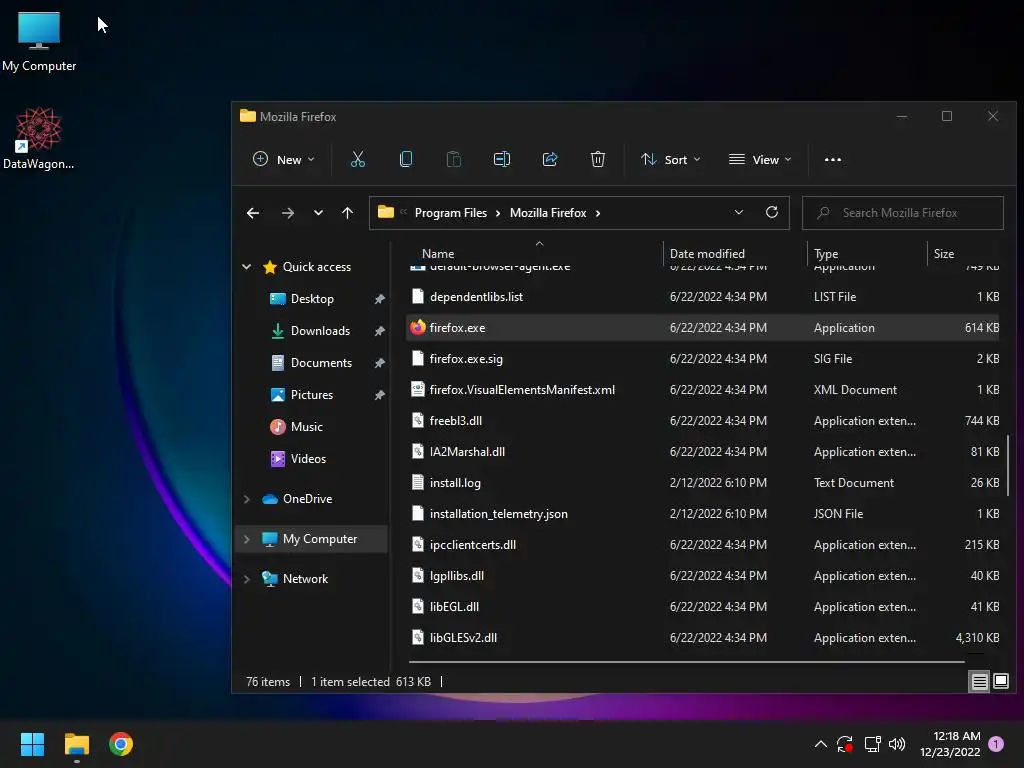Image resolution: width=1024 pixels, height=768 pixels.
Task: Click the vertical scrollbar of file list
Action: click(1008, 466)
